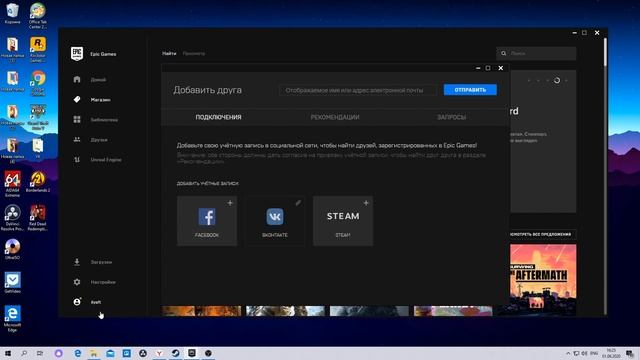Open the AIDA64 Extreme desktop shortcut
640x360 pixels.
(x=13, y=184)
